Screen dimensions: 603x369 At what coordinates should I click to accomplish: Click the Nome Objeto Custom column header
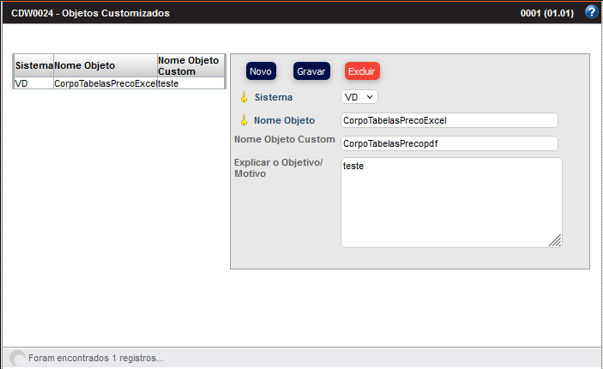(191, 66)
